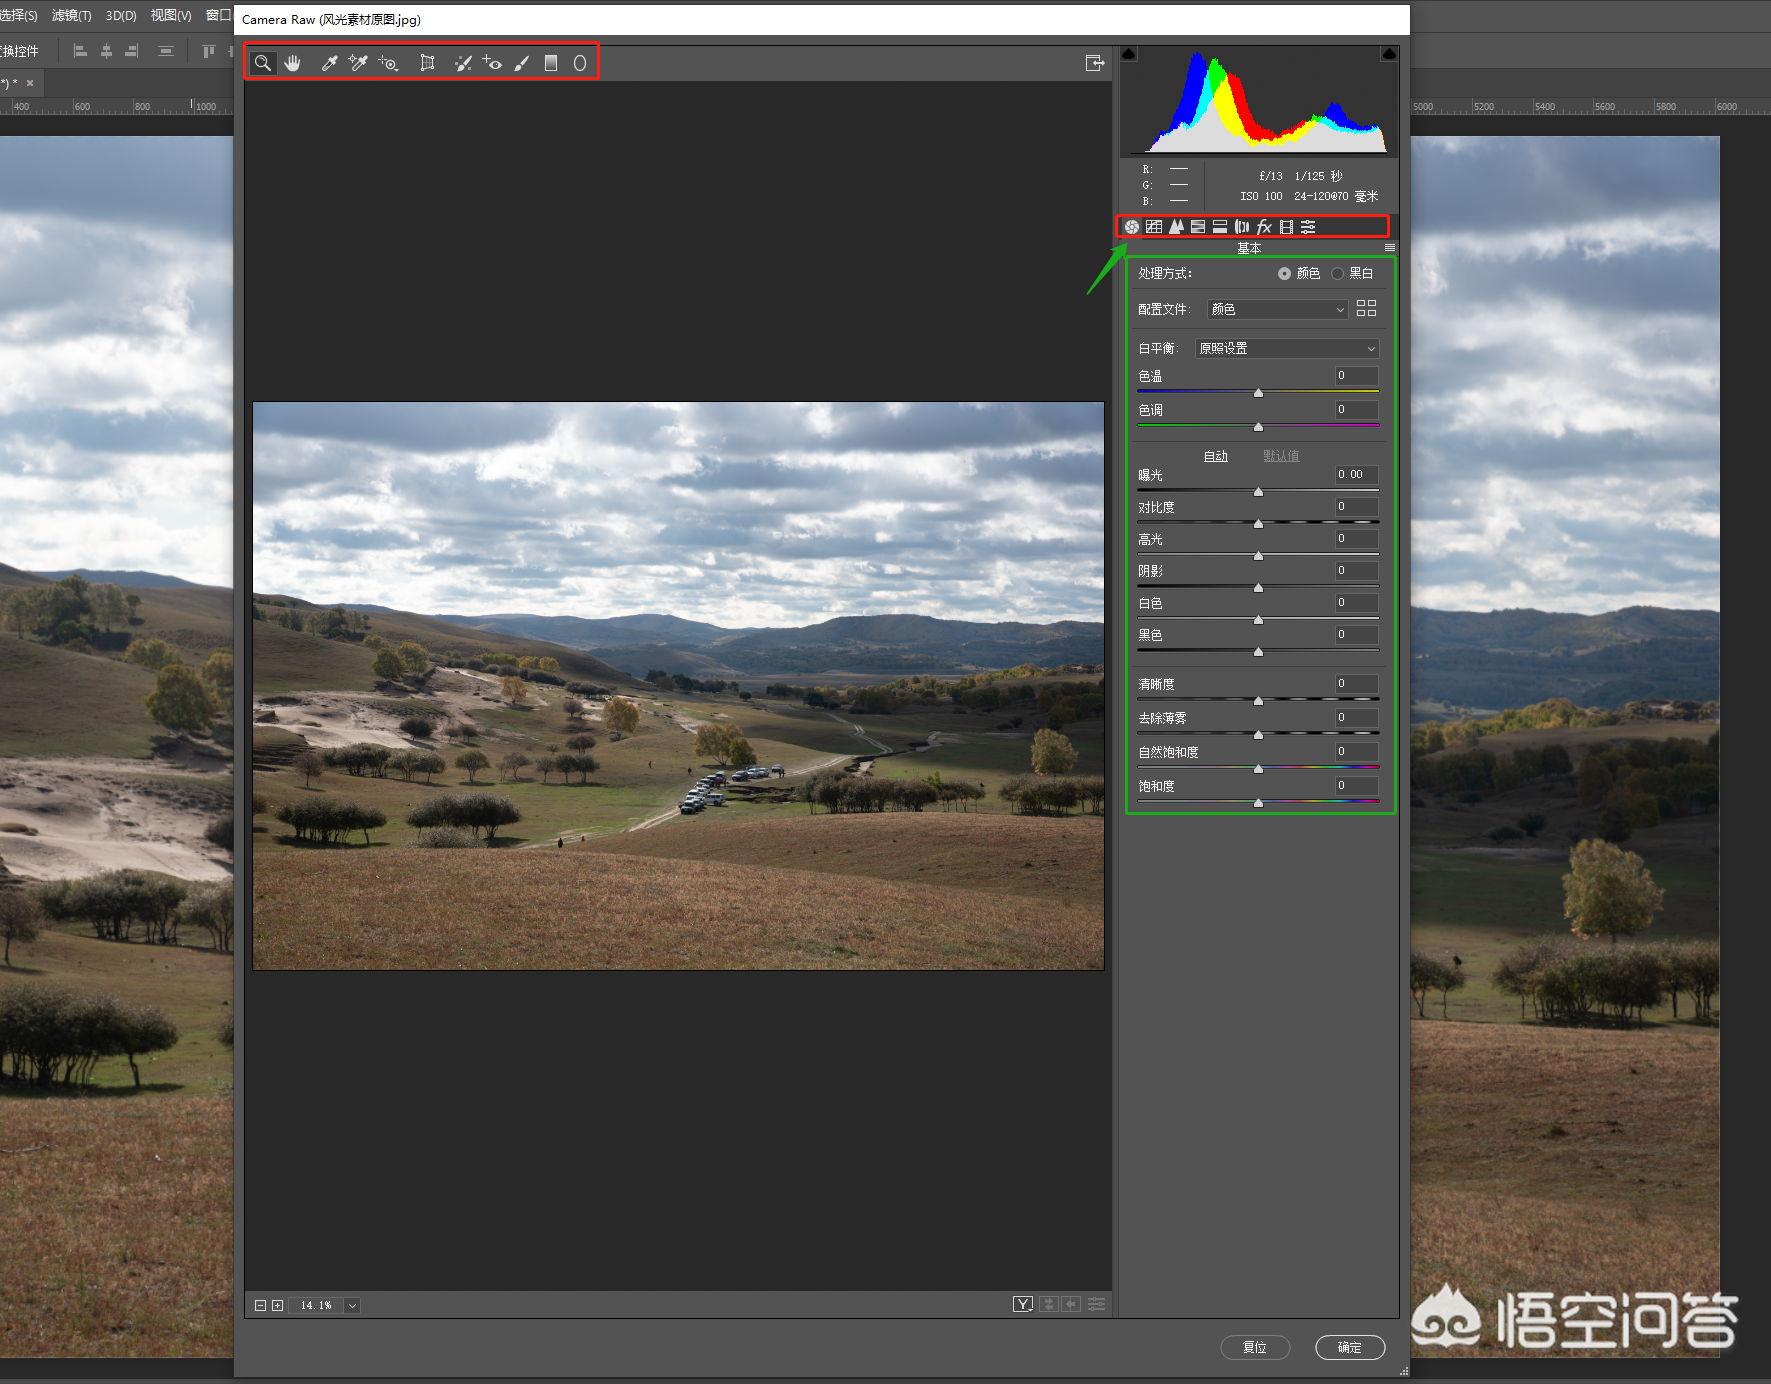Toggle the highlight clipping warning triangle
This screenshot has height=1384, width=1771.
[x=1388, y=54]
